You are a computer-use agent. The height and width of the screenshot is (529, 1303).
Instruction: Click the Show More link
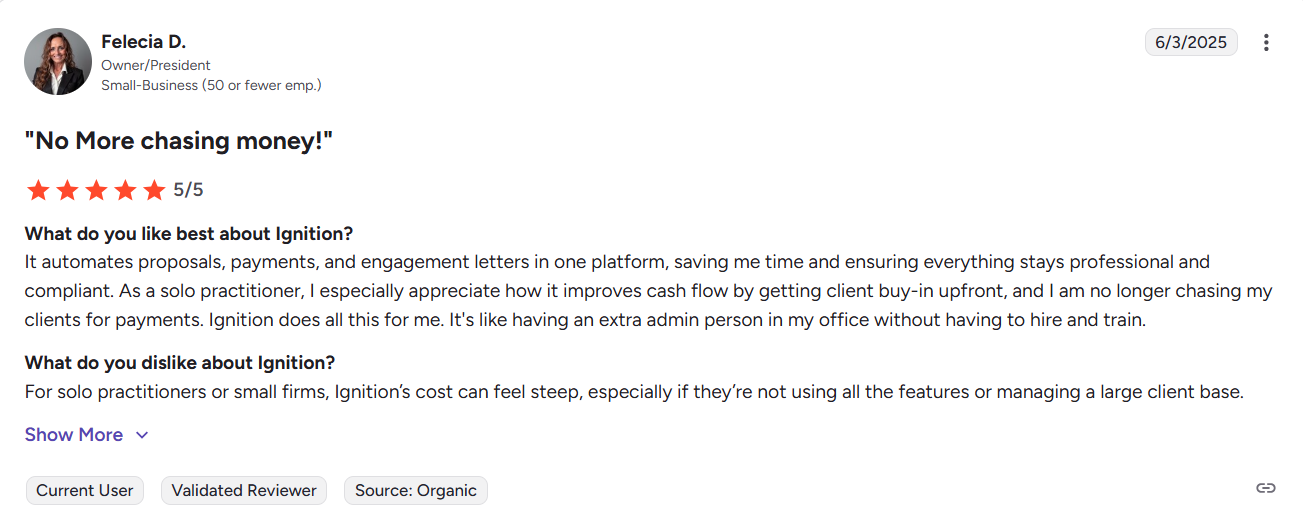tap(74, 435)
